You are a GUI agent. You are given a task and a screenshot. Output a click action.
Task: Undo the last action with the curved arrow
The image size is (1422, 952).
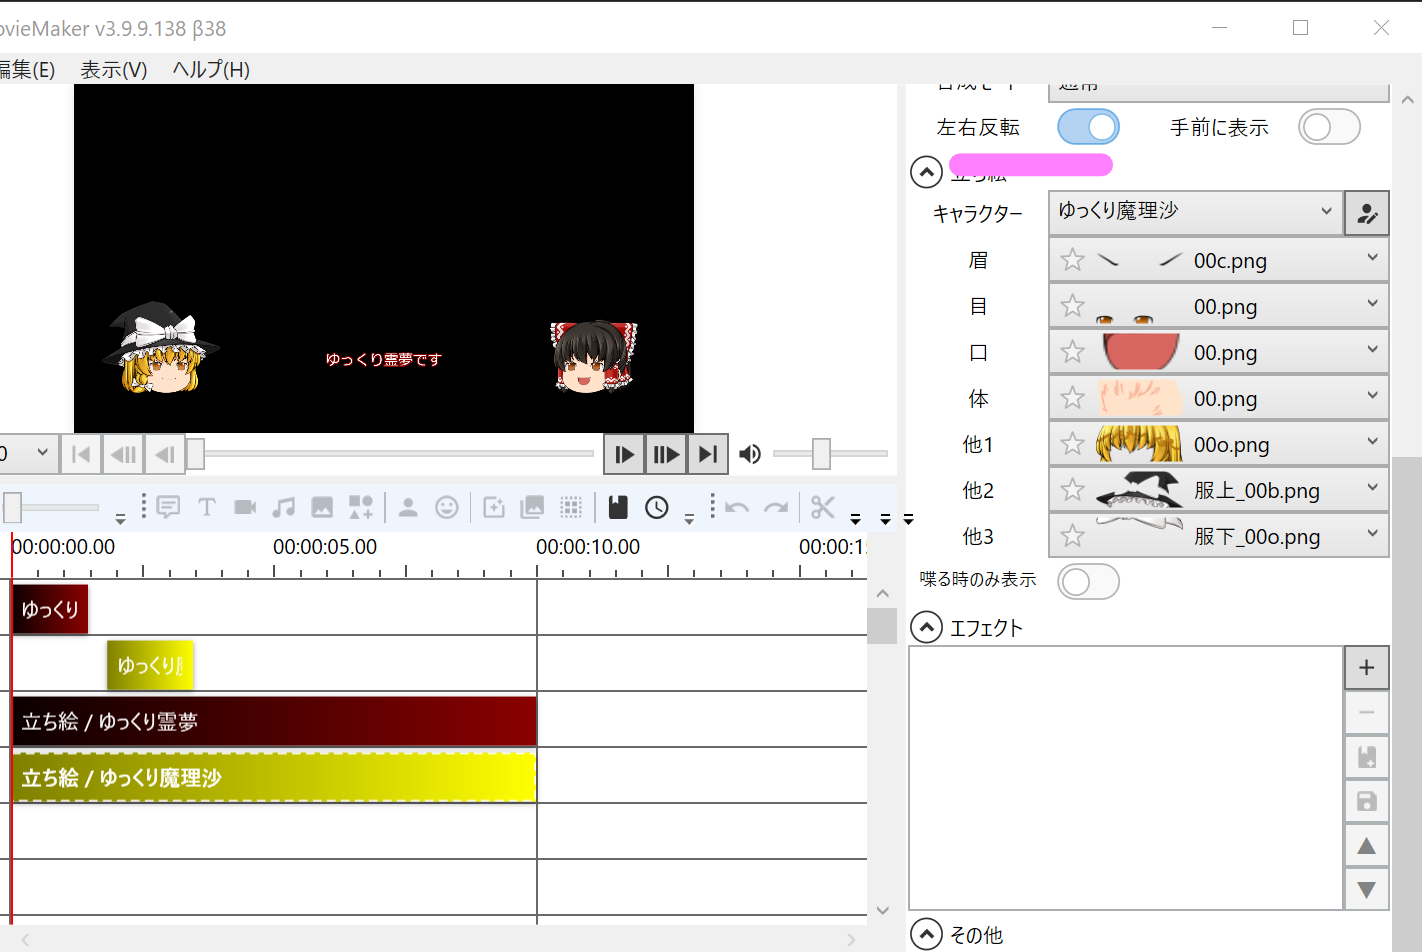coord(737,508)
